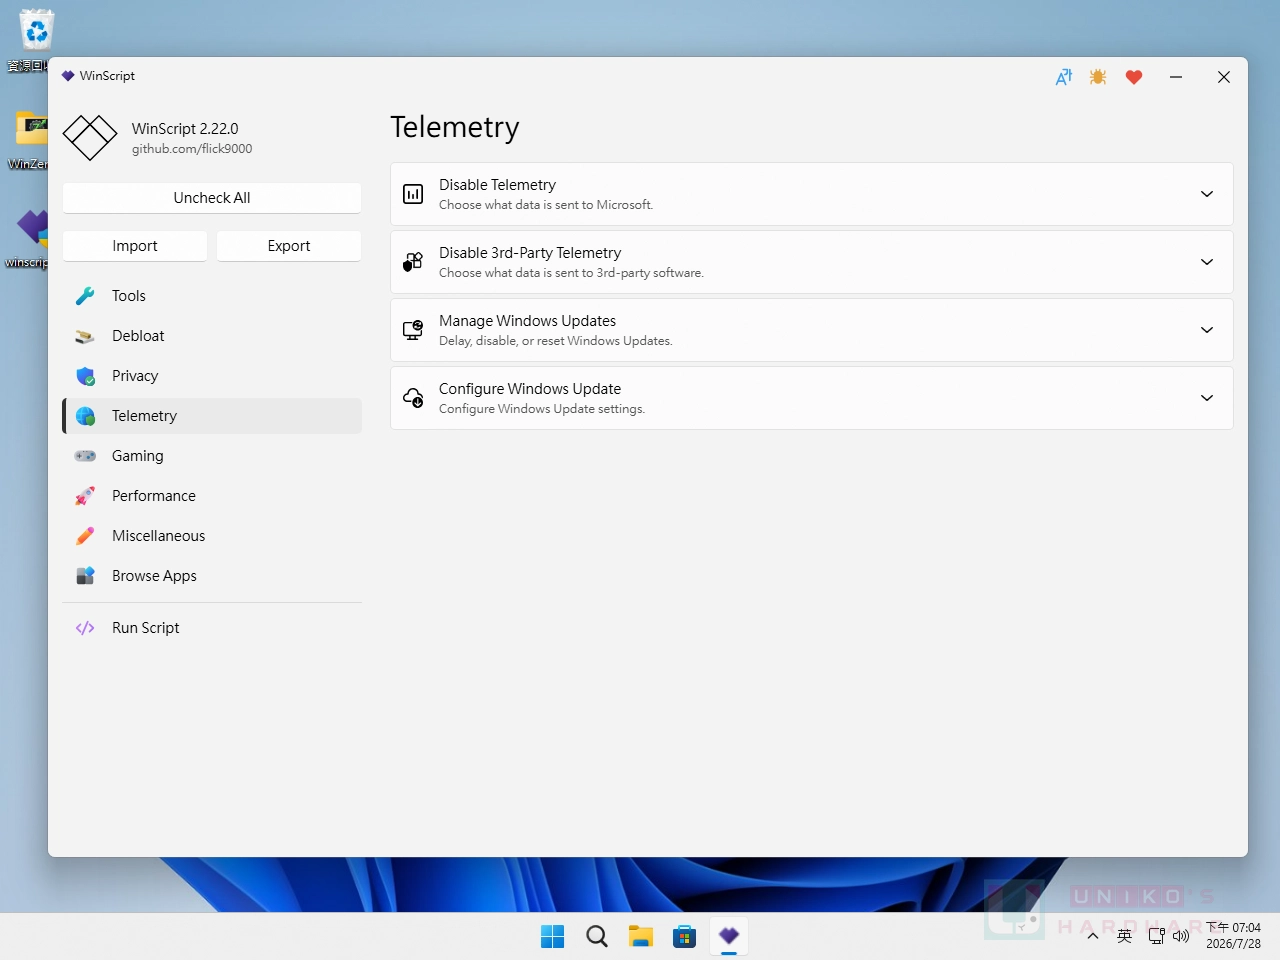Go to the Tools section
This screenshot has width=1280, height=960.
(212, 296)
